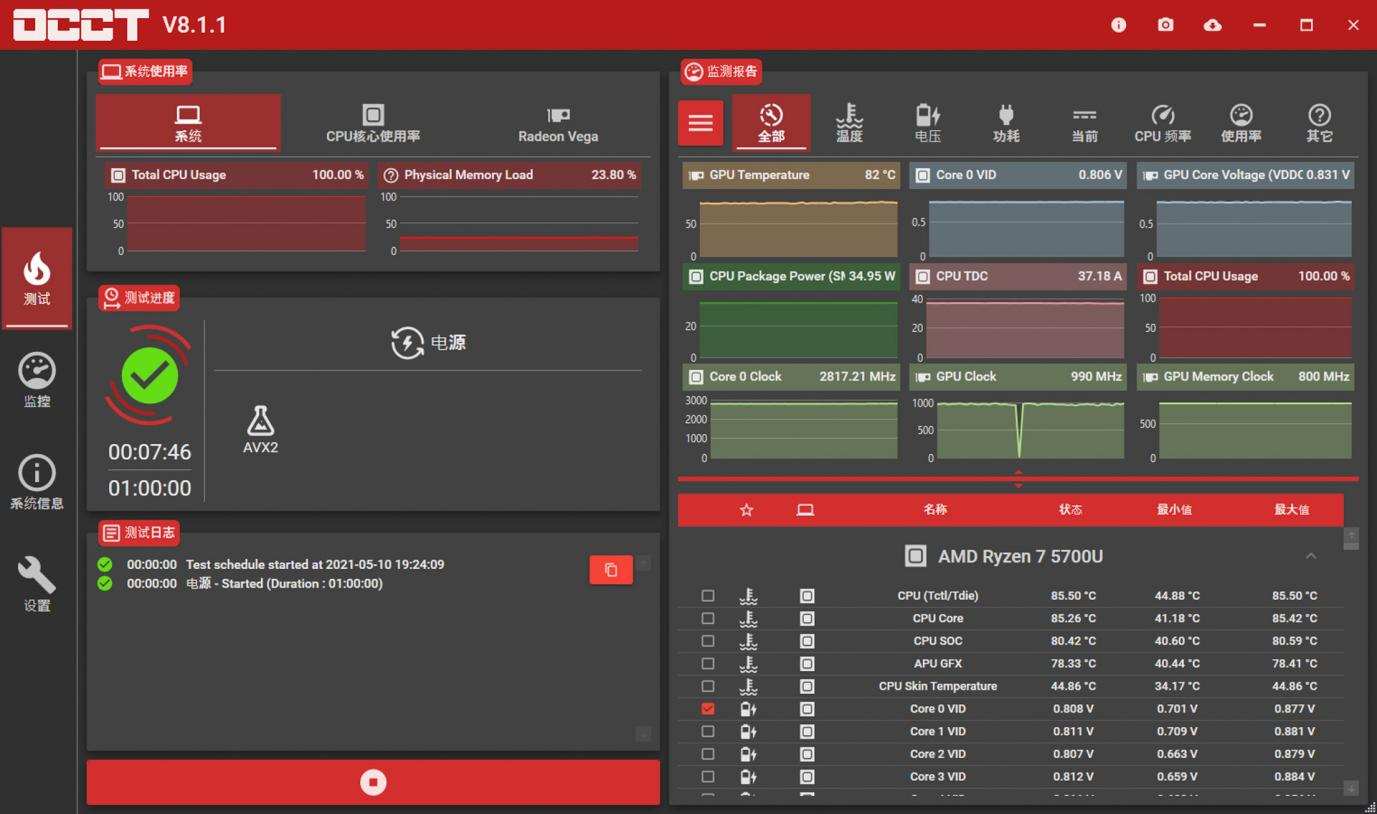Uncheck the Core 0 VID checkbox
The image size is (1377, 814).
coord(708,709)
